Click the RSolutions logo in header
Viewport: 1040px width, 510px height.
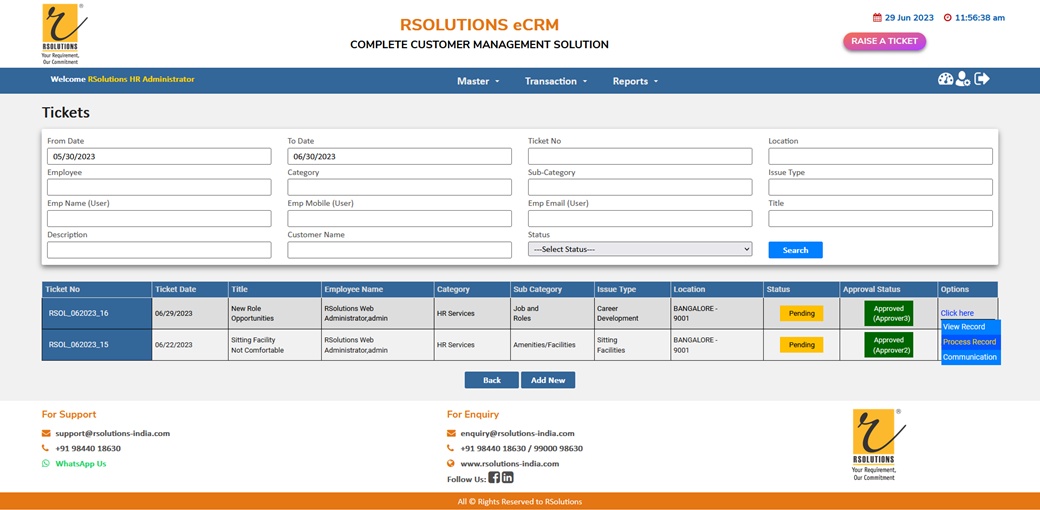point(63,33)
